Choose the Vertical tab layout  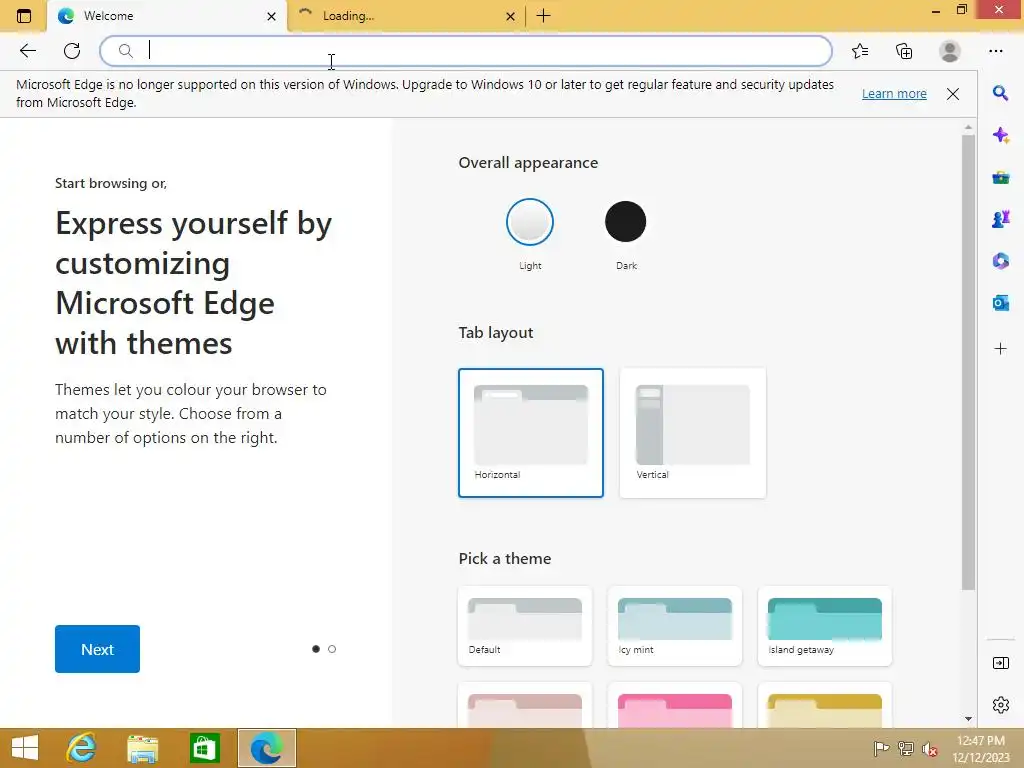click(x=692, y=432)
